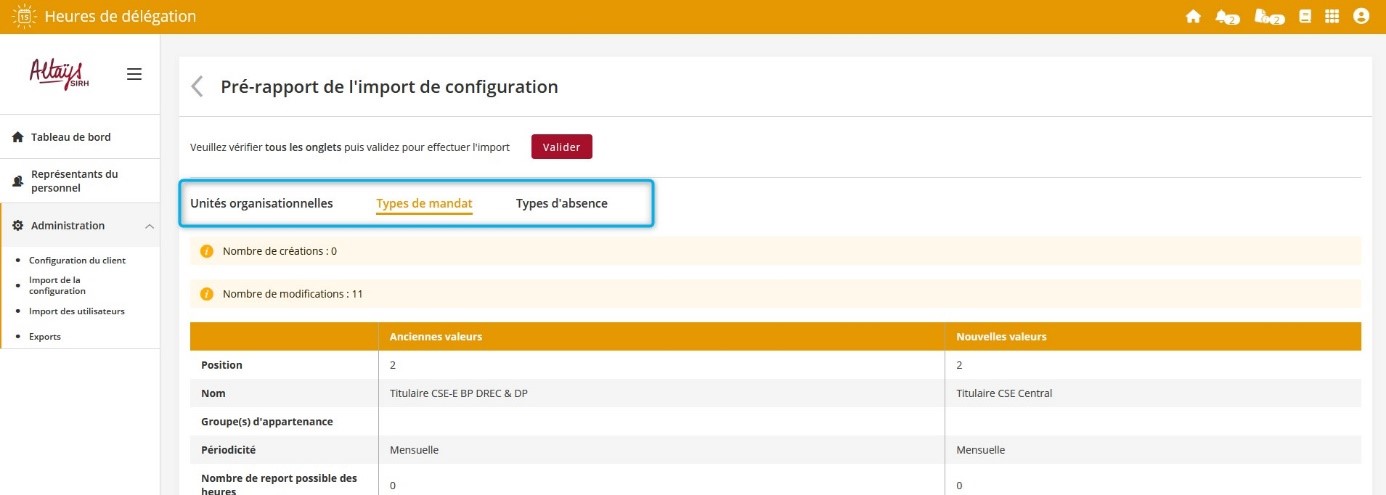Select the Types de mandat tab
This screenshot has height=495, width=1386.
pos(424,203)
